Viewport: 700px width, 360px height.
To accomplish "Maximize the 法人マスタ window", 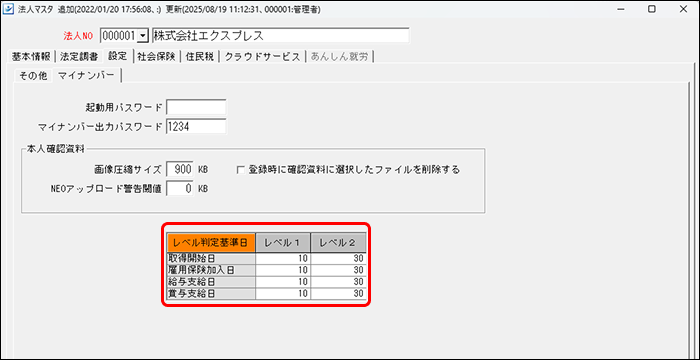I will 652,9.
